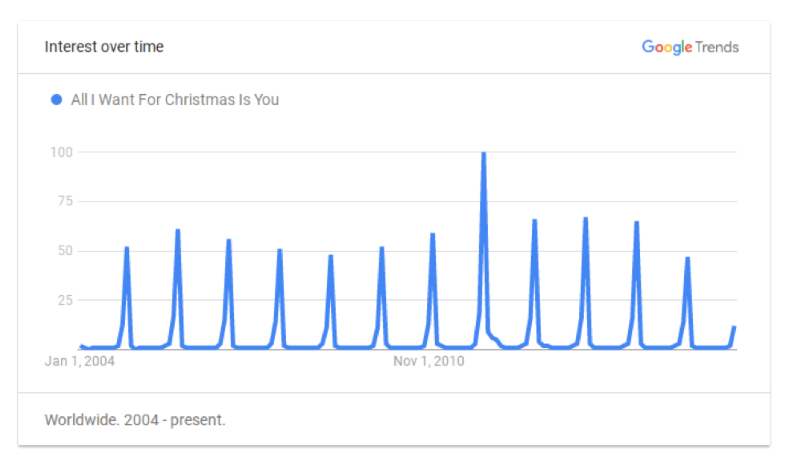The width and height of the screenshot is (802, 472).
Task: Click the peak just before the 100 spike
Action: click(433, 235)
